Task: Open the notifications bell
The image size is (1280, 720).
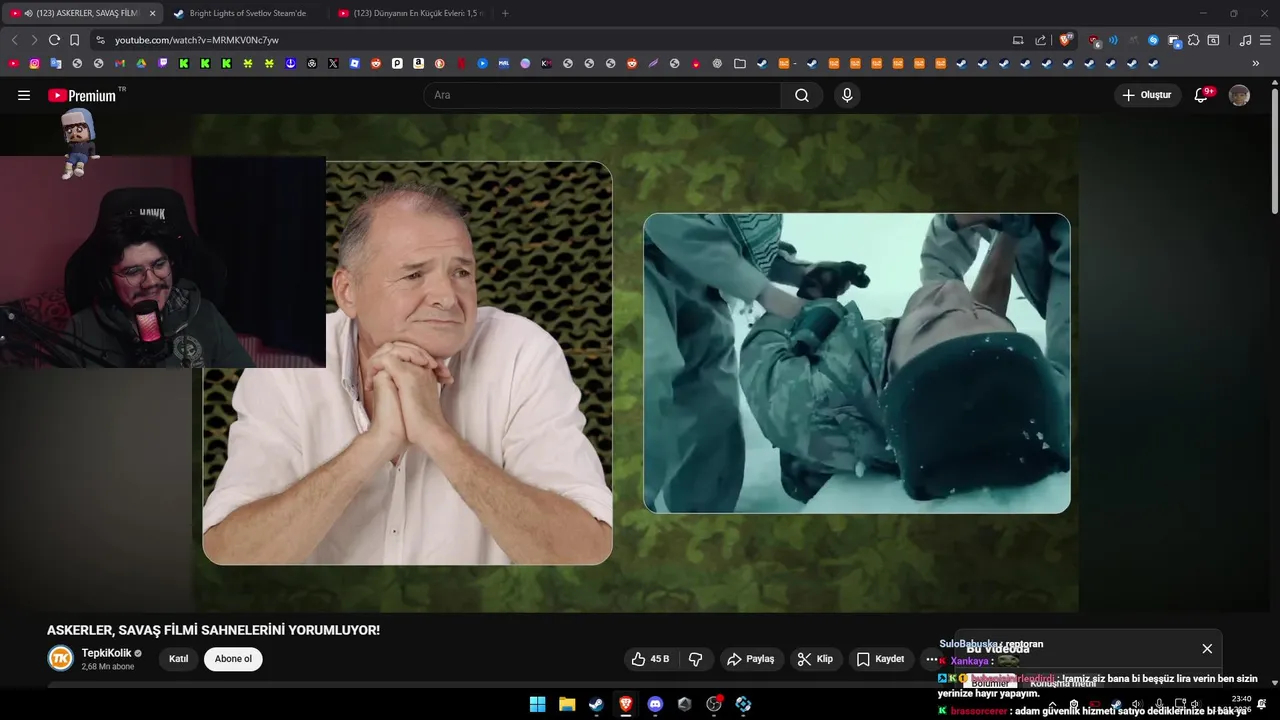Action: tap(1202, 95)
